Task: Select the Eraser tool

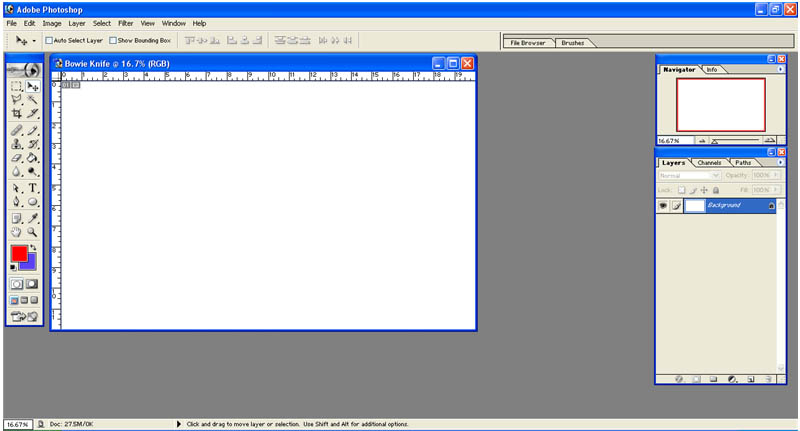Action: 17,158
